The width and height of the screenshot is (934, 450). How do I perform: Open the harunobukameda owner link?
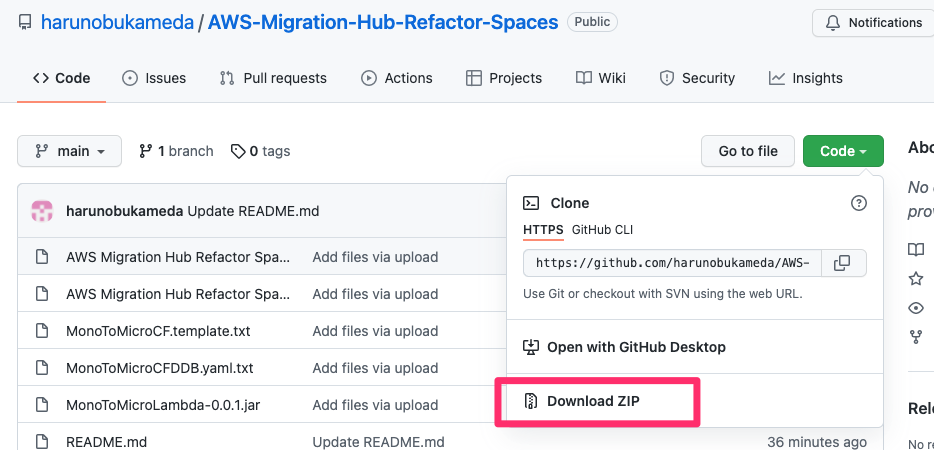coord(117,23)
